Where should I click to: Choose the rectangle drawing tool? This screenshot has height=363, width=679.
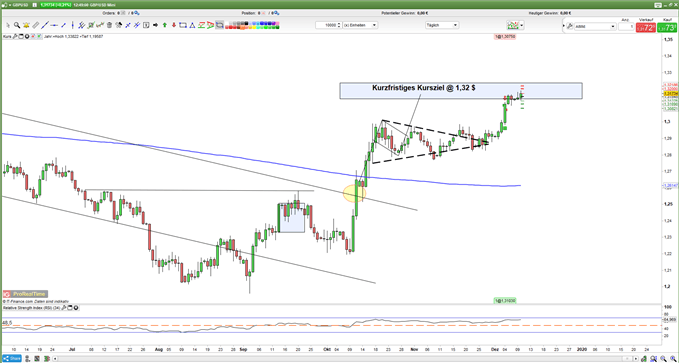pyautogui.click(x=183, y=25)
